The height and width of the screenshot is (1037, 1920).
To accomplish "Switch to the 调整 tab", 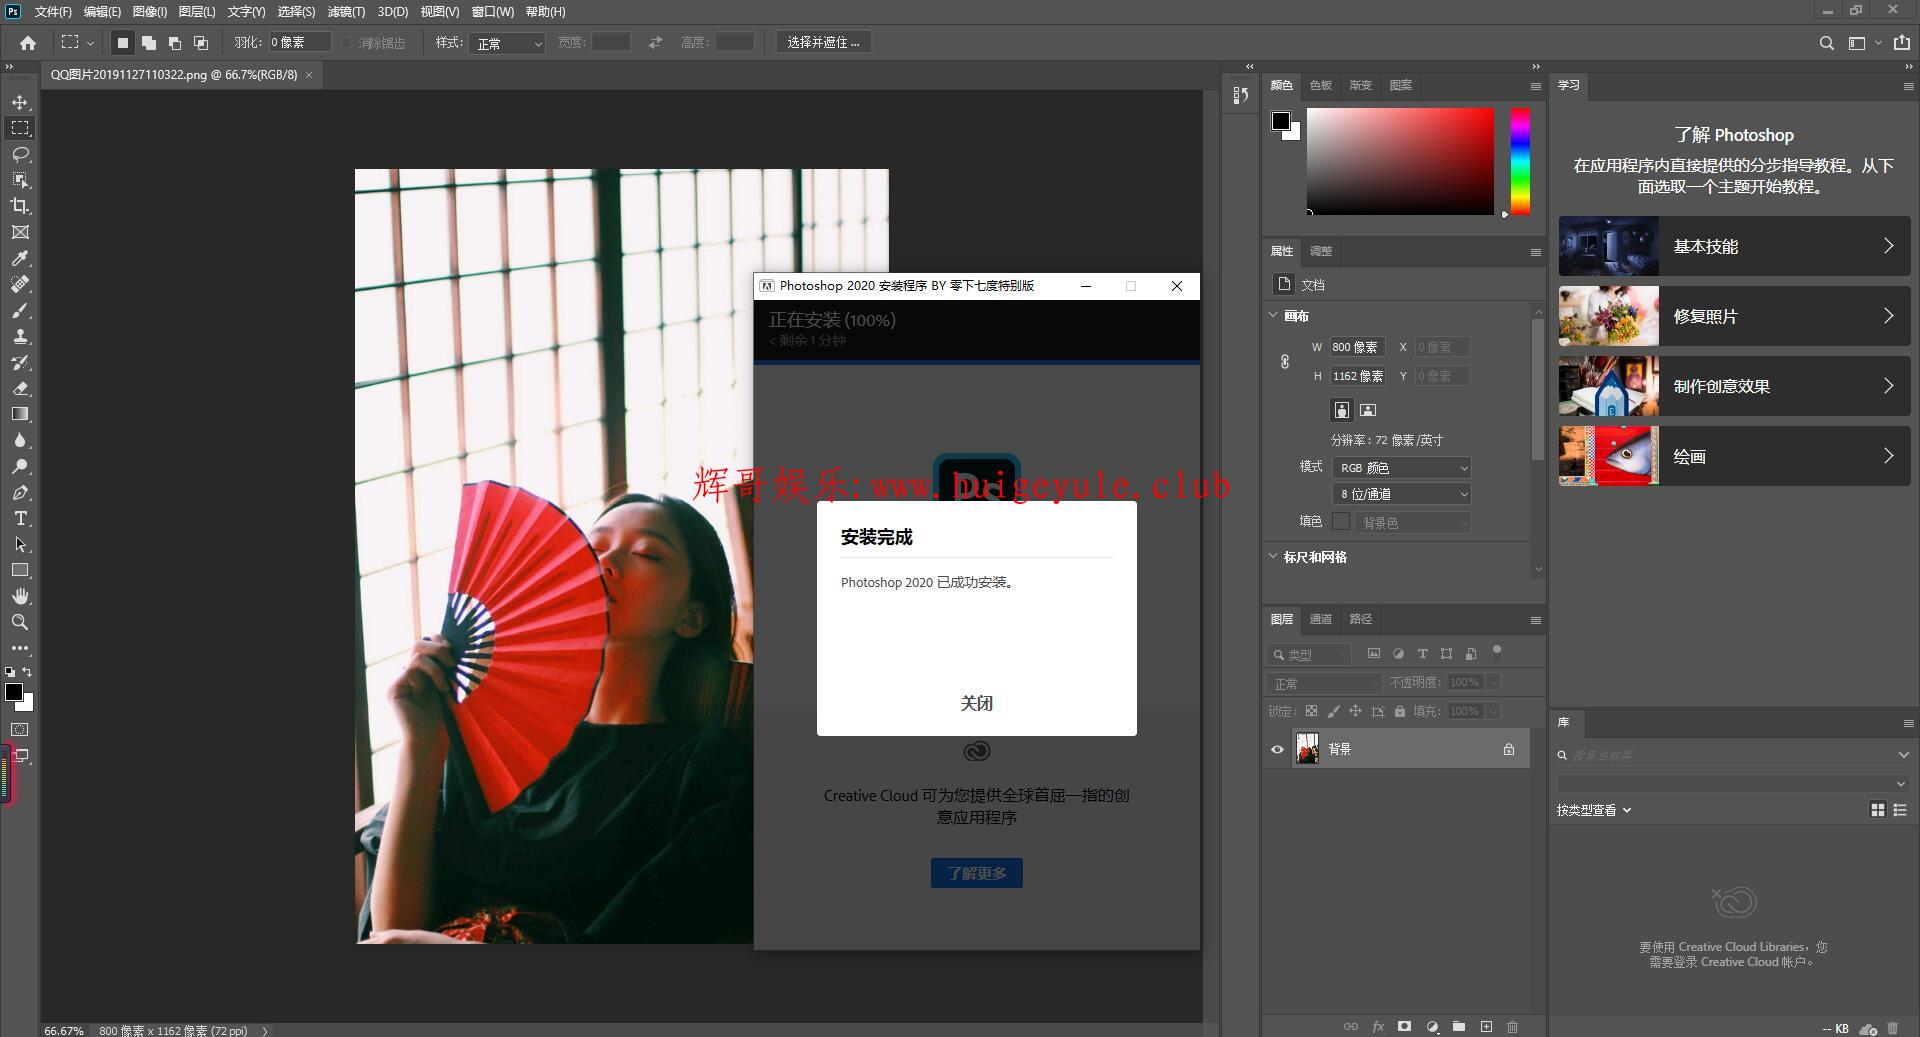I will click(1321, 251).
